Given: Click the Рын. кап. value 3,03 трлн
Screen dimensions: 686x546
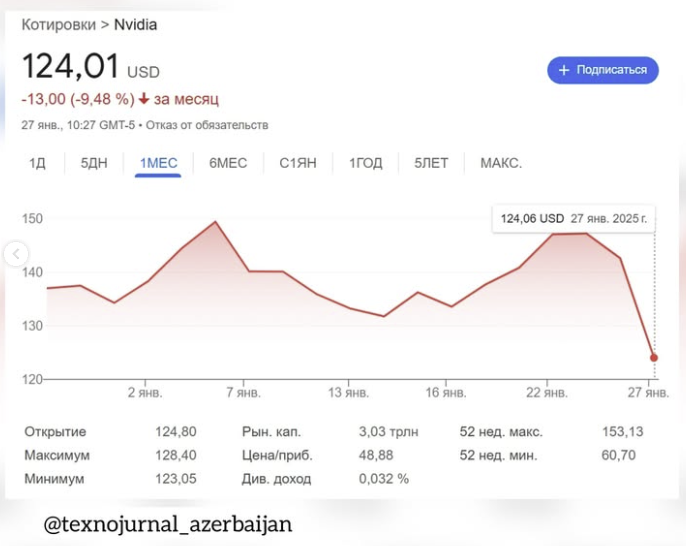Looking at the screenshot, I should pos(388,432).
